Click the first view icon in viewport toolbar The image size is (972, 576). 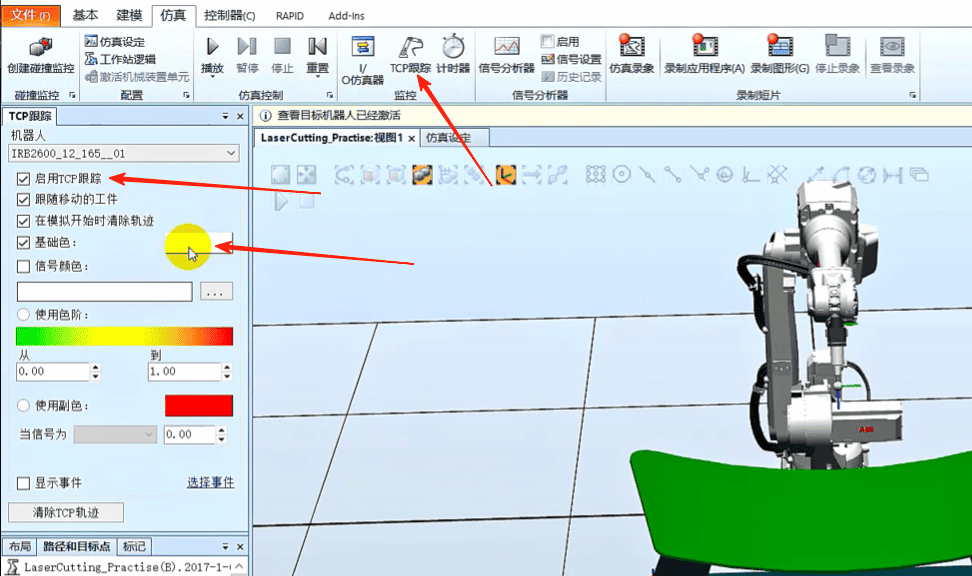coord(280,175)
